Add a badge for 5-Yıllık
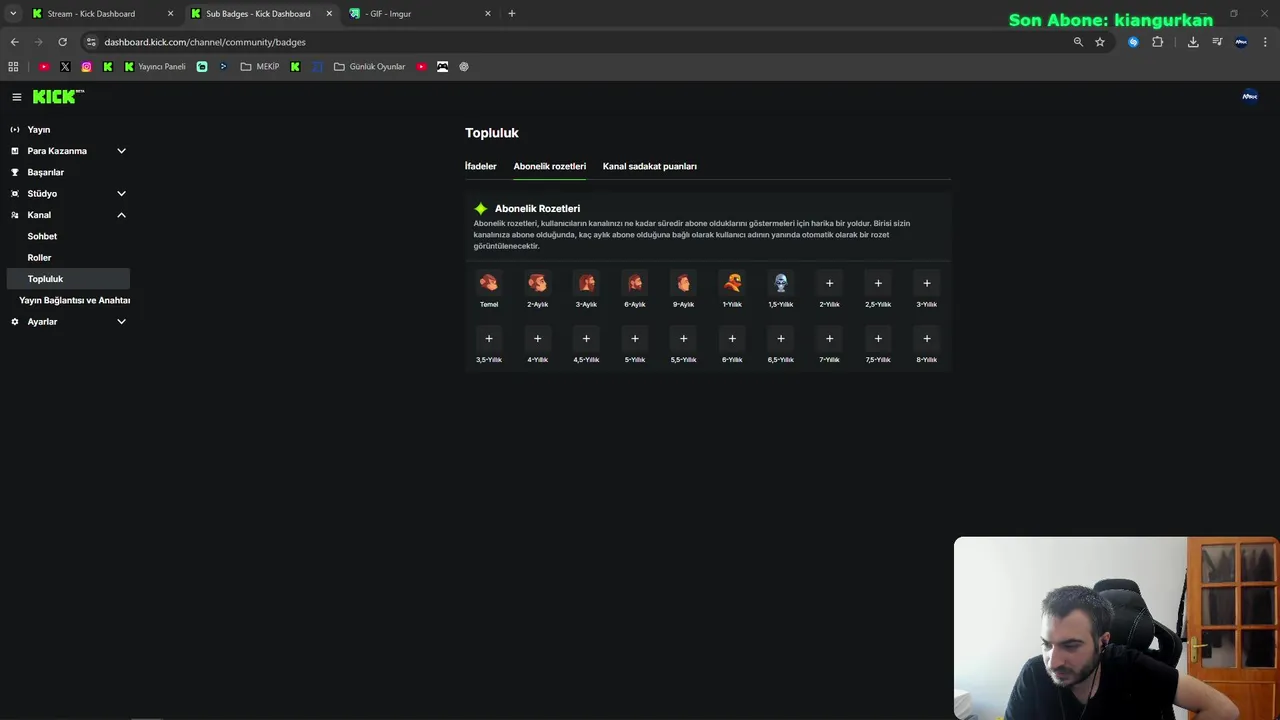1280x720 pixels. click(x=635, y=338)
